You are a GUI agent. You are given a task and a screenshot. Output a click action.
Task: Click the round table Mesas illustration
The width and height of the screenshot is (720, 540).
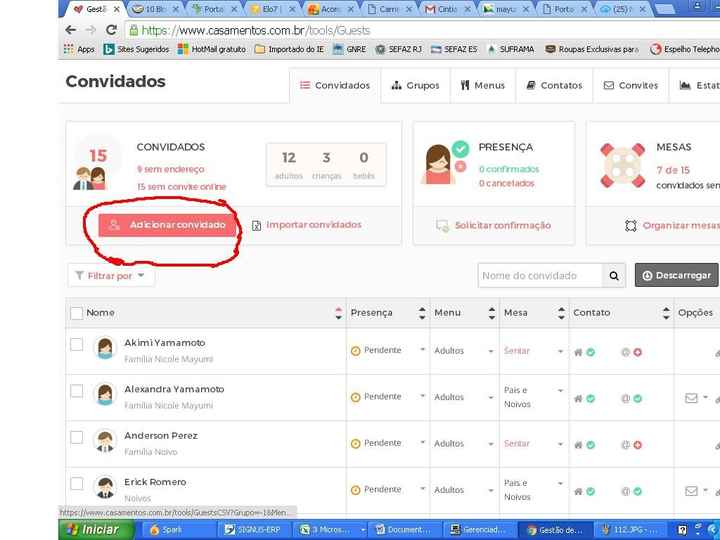tap(623, 165)
